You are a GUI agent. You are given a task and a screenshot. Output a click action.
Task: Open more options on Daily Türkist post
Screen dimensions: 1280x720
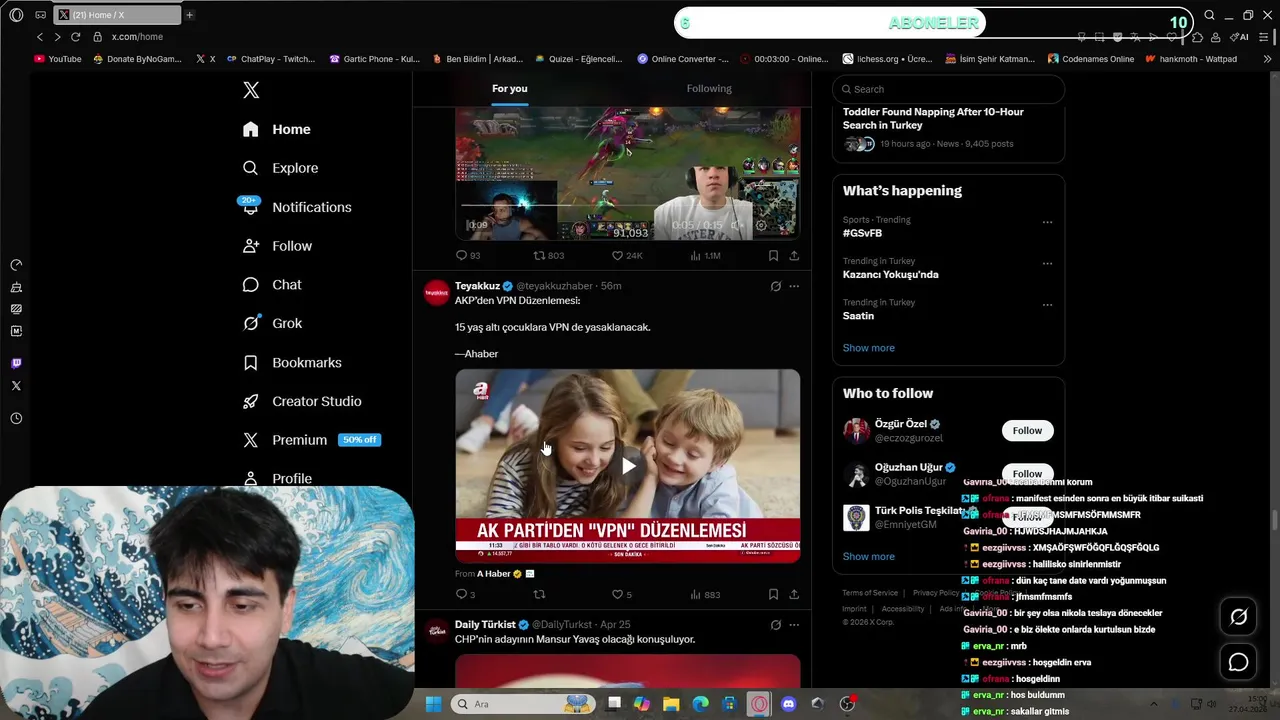[794, 625]
